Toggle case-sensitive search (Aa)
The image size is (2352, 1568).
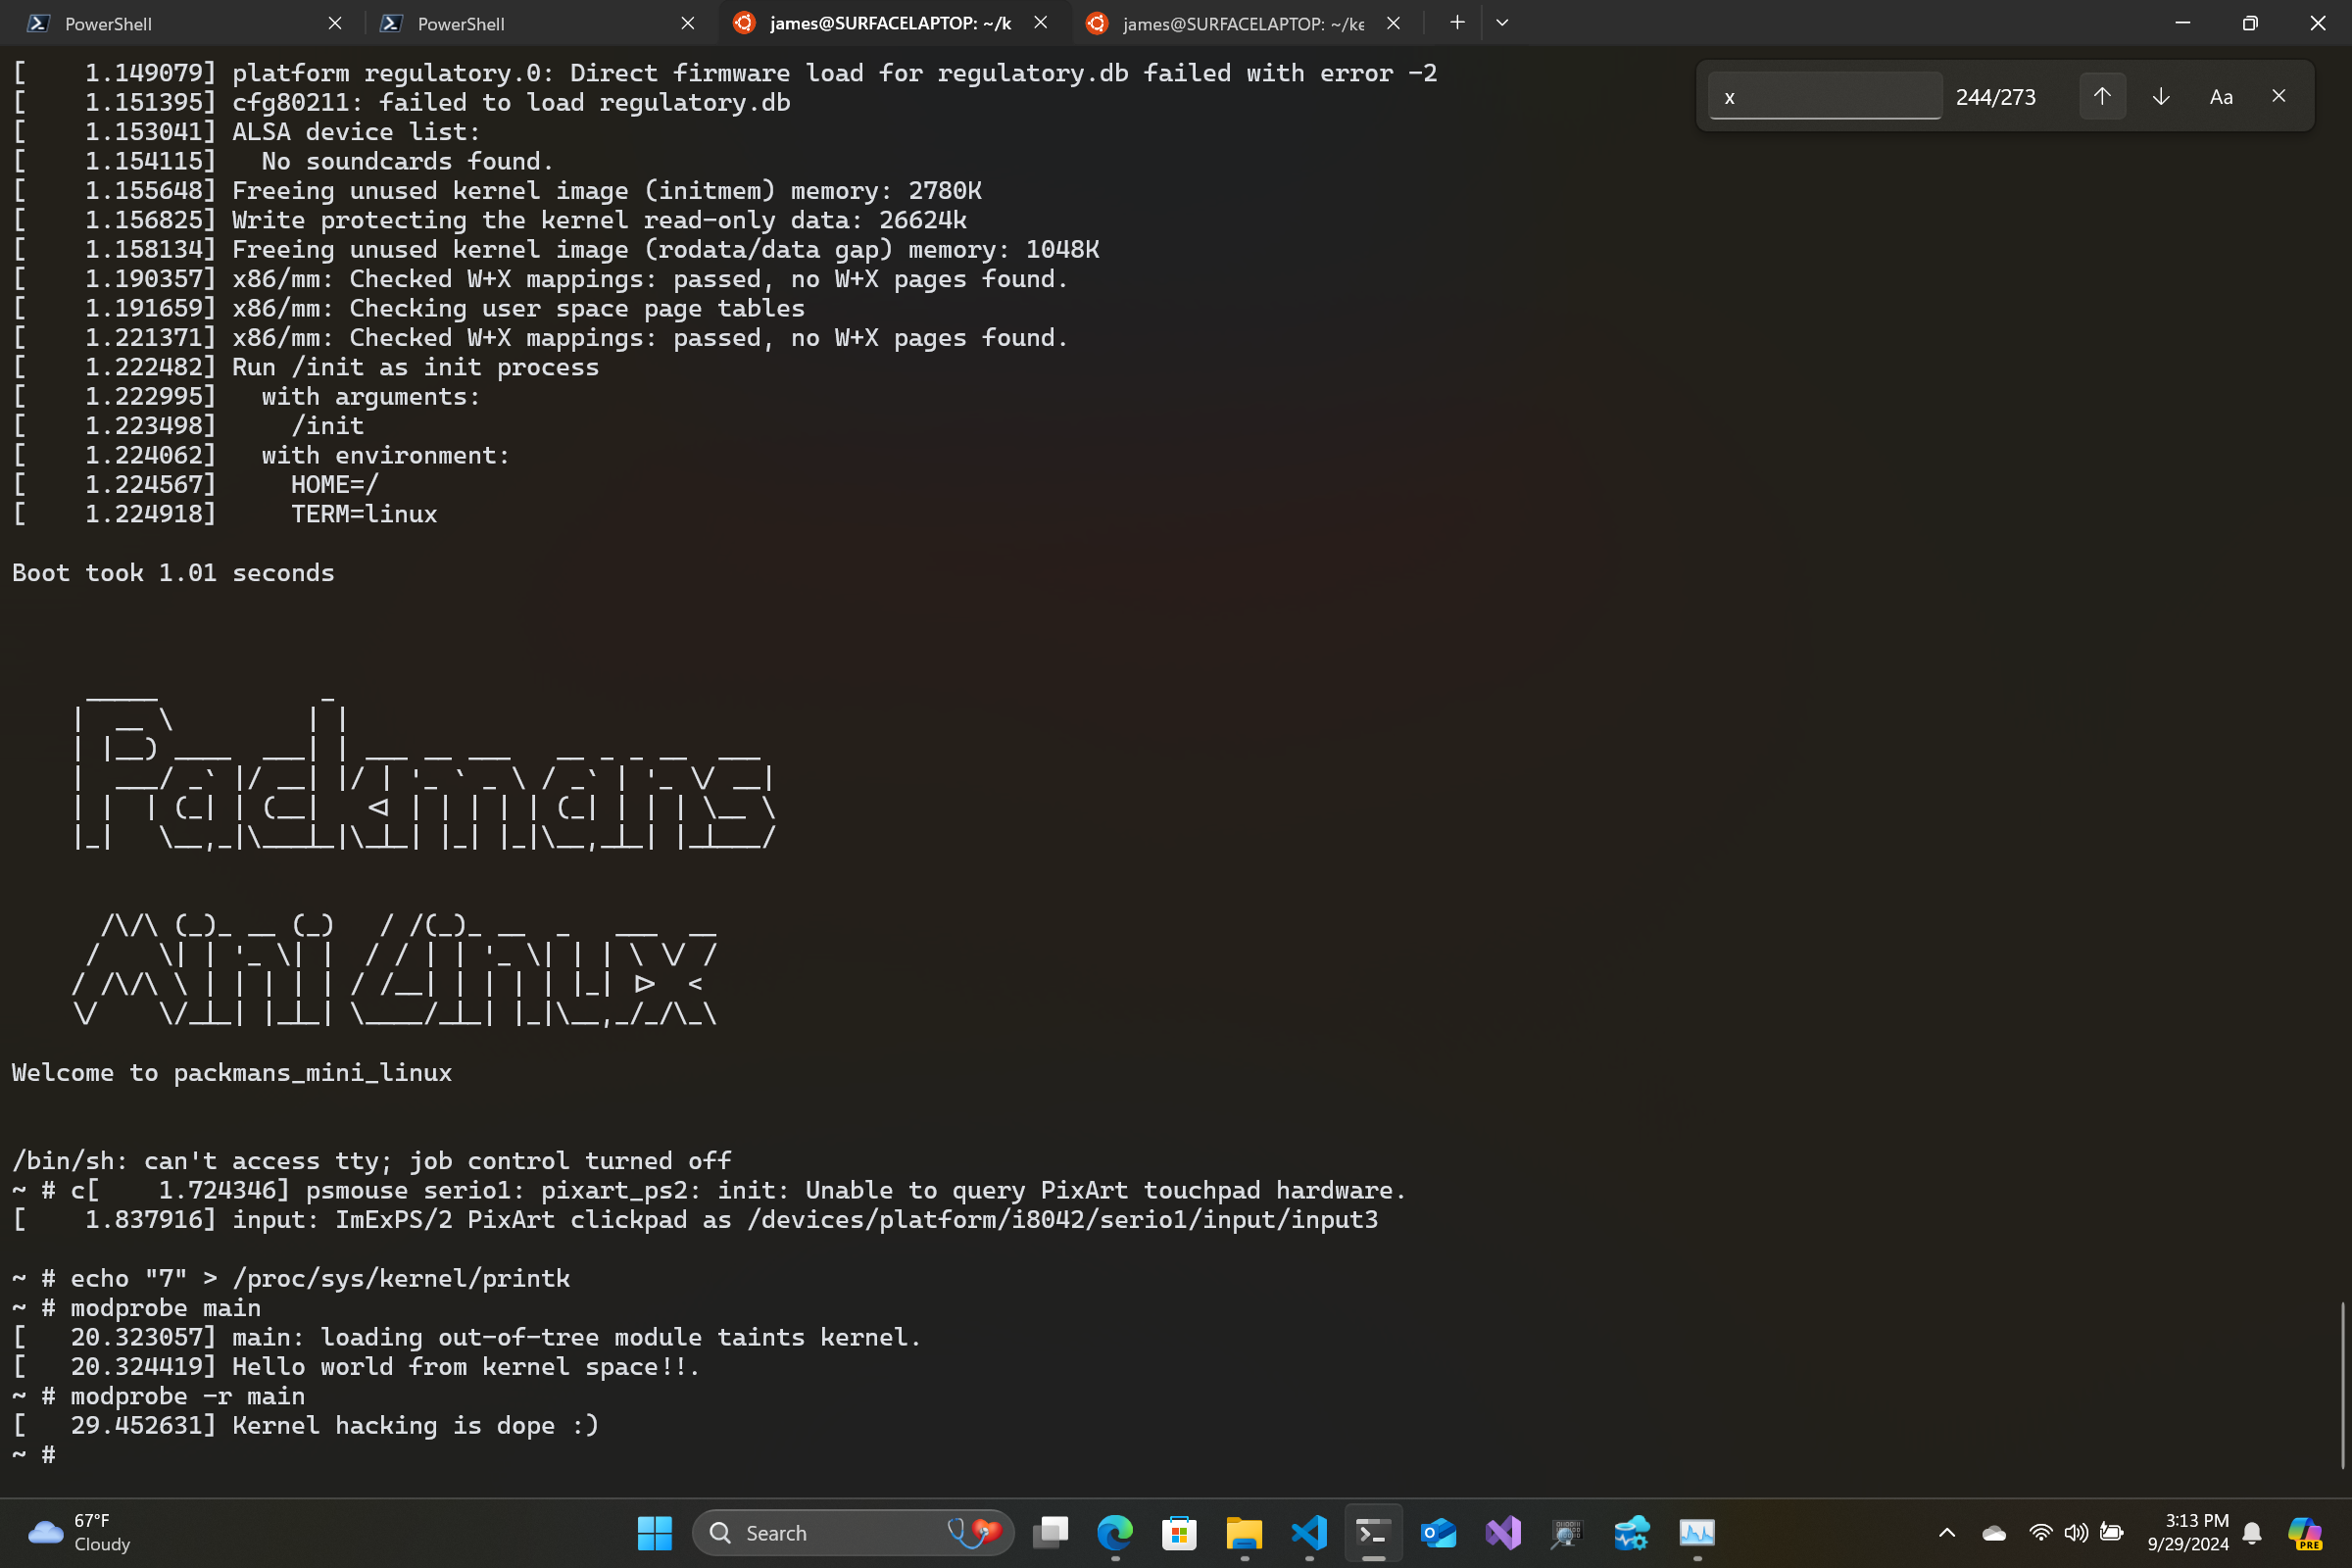click(2220, 97)
